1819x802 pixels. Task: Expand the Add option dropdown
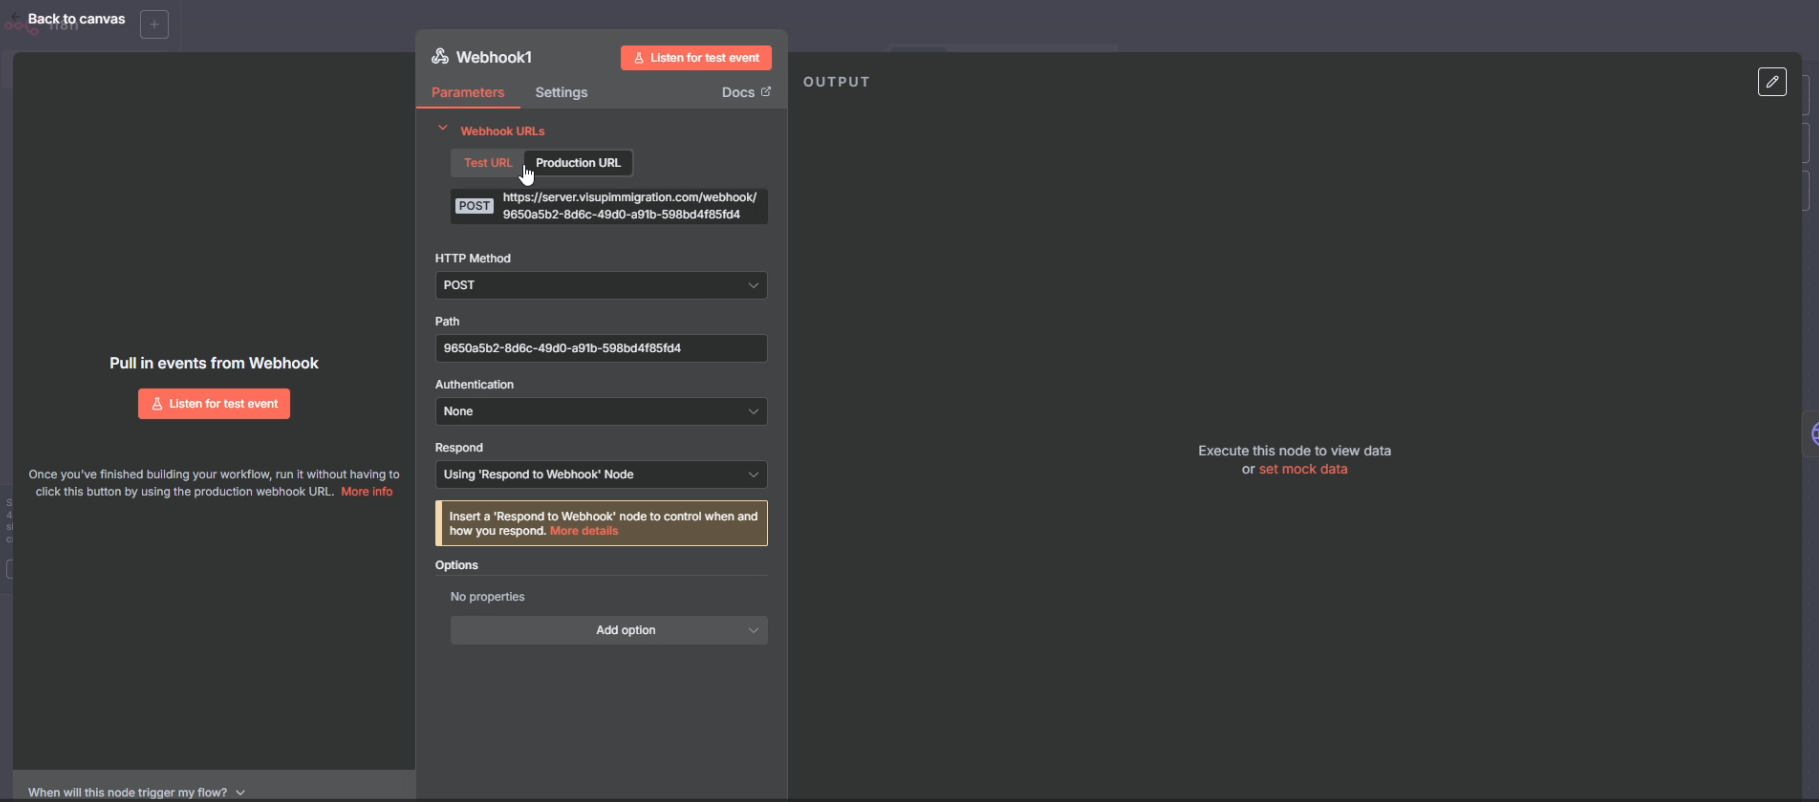pyautogui.click(x=609, y=630)
